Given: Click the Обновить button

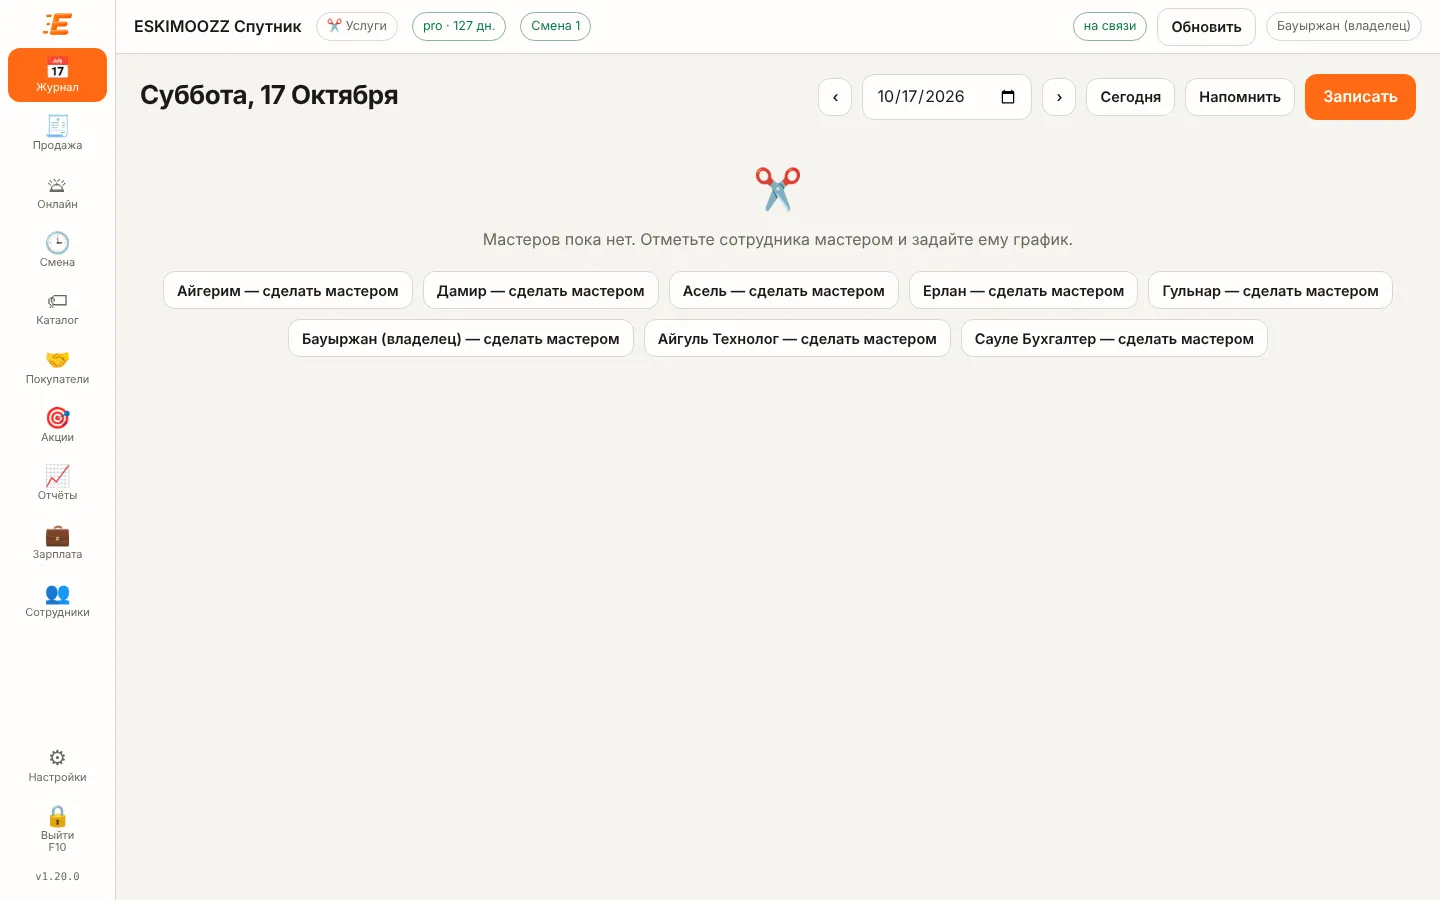Looking at the screenshot, I should tap(1206, 27).
